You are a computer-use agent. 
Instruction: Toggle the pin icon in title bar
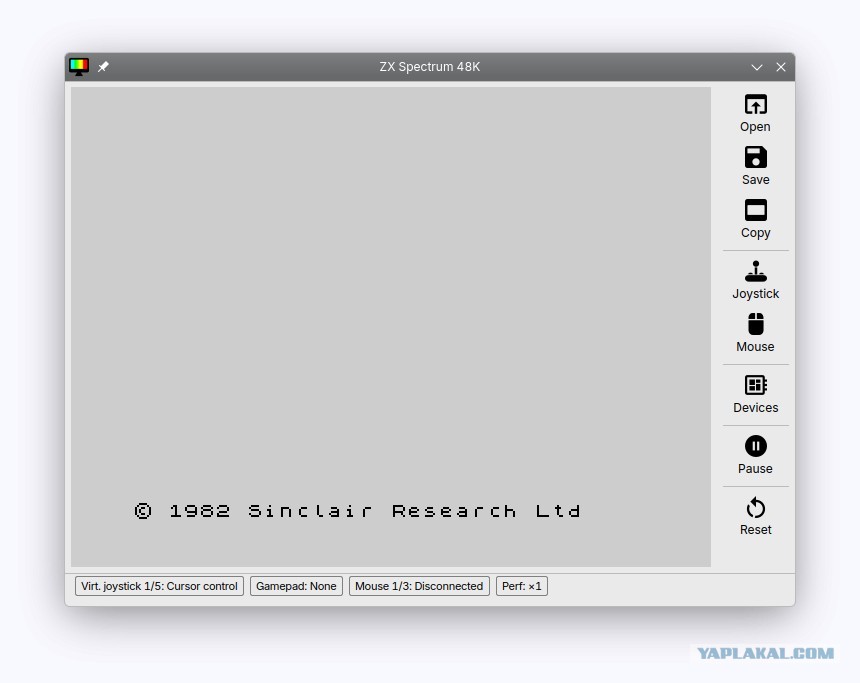click(103, 67)
